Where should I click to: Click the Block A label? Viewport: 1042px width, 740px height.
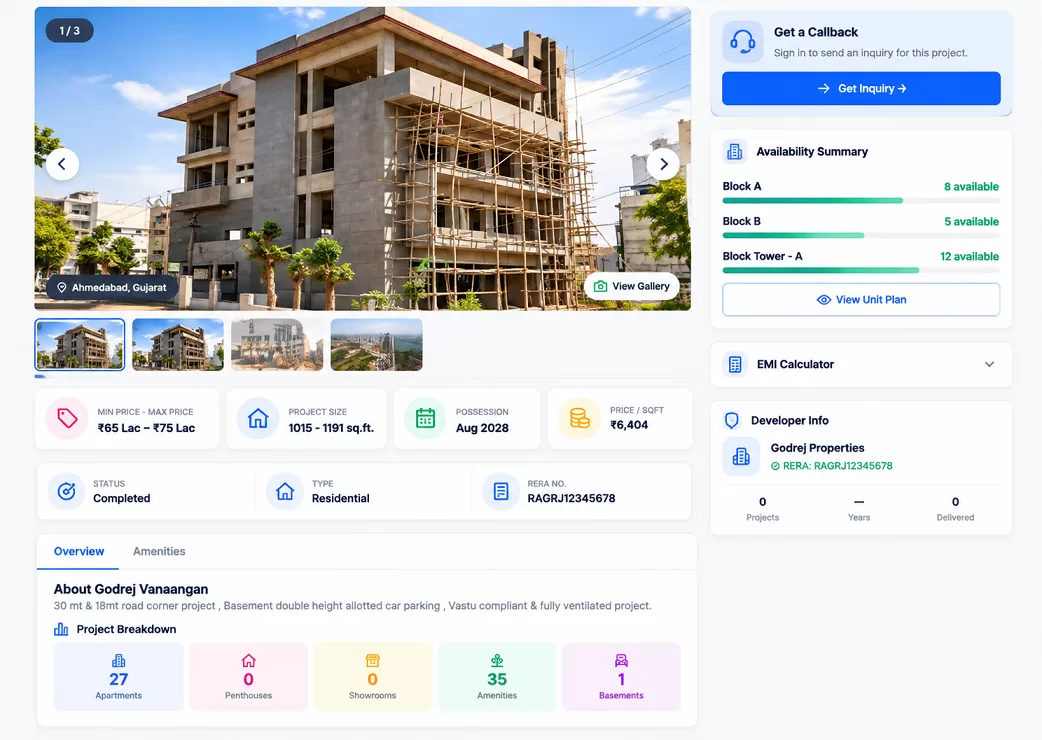[x=742, y=187]
